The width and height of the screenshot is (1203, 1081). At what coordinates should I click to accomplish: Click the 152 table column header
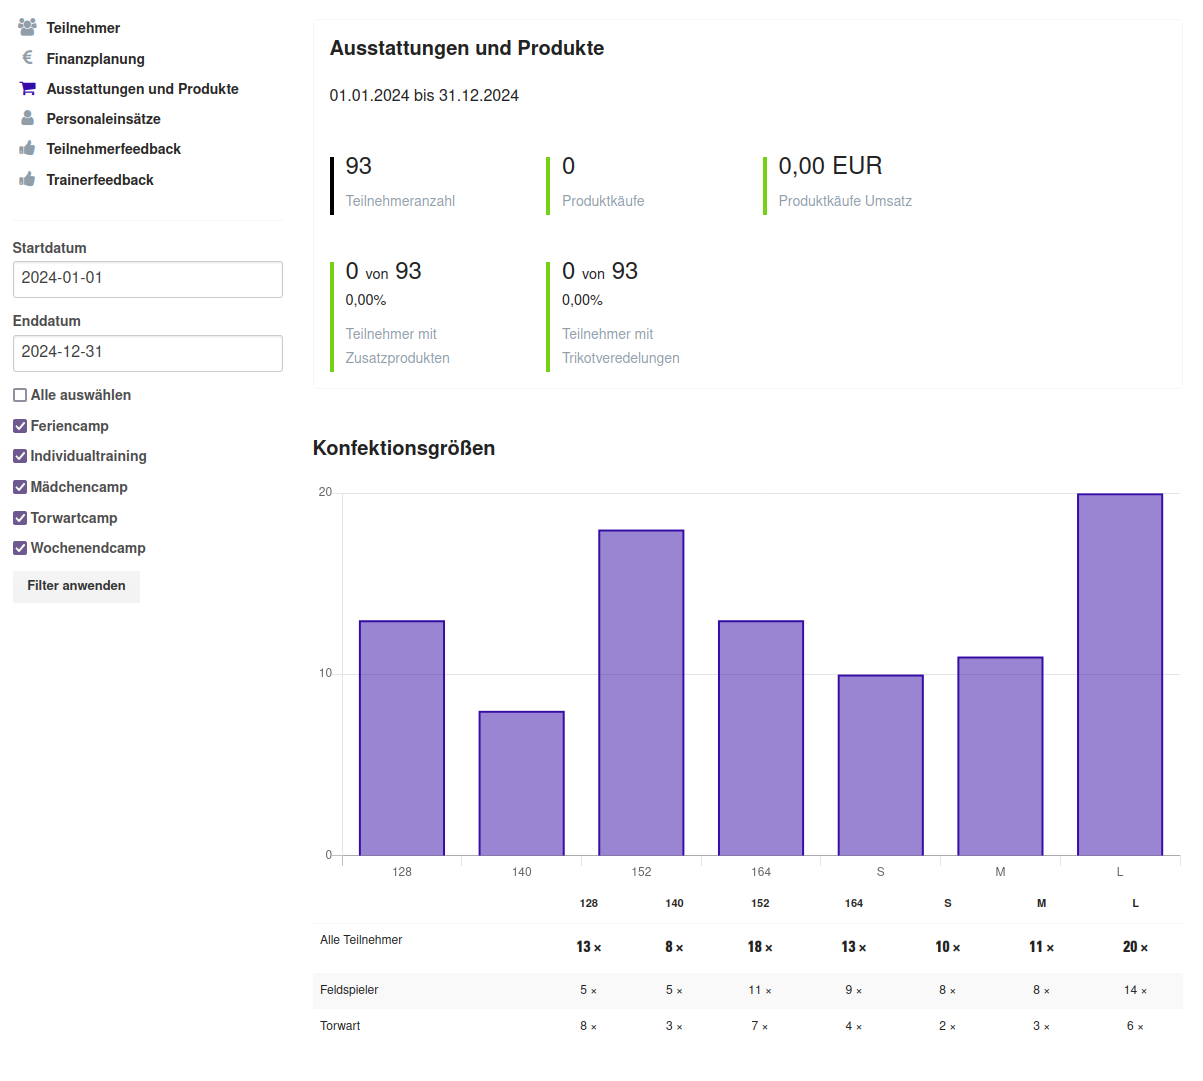760,903
